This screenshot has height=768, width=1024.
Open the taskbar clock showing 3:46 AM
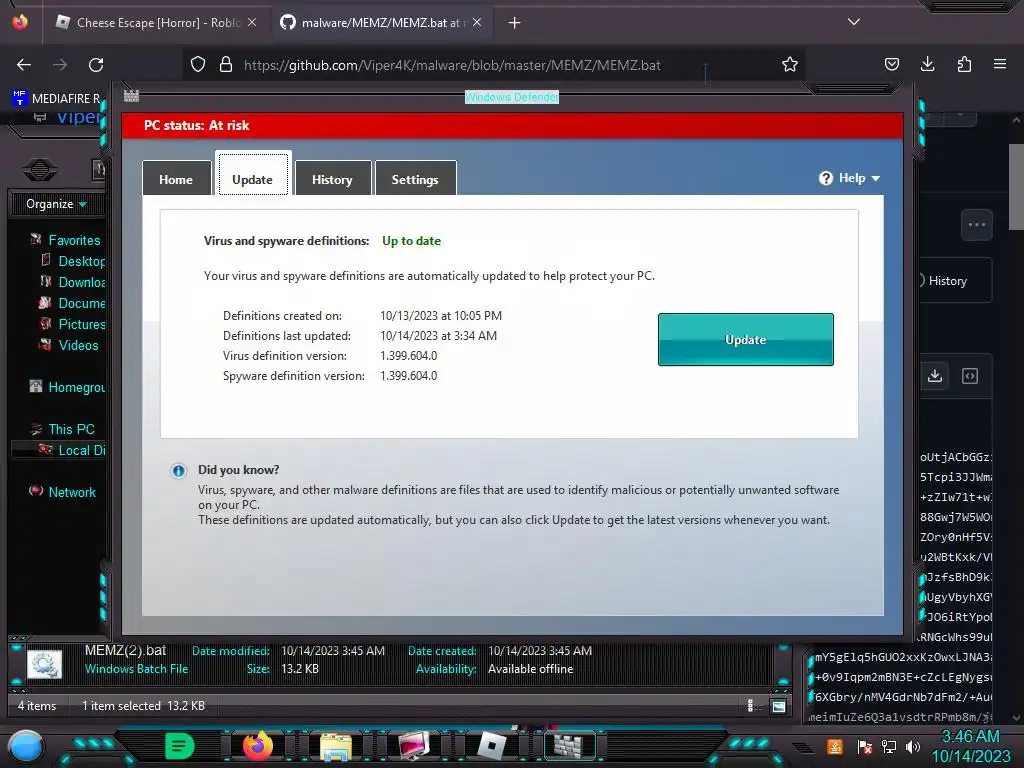[x=971, y=746]
